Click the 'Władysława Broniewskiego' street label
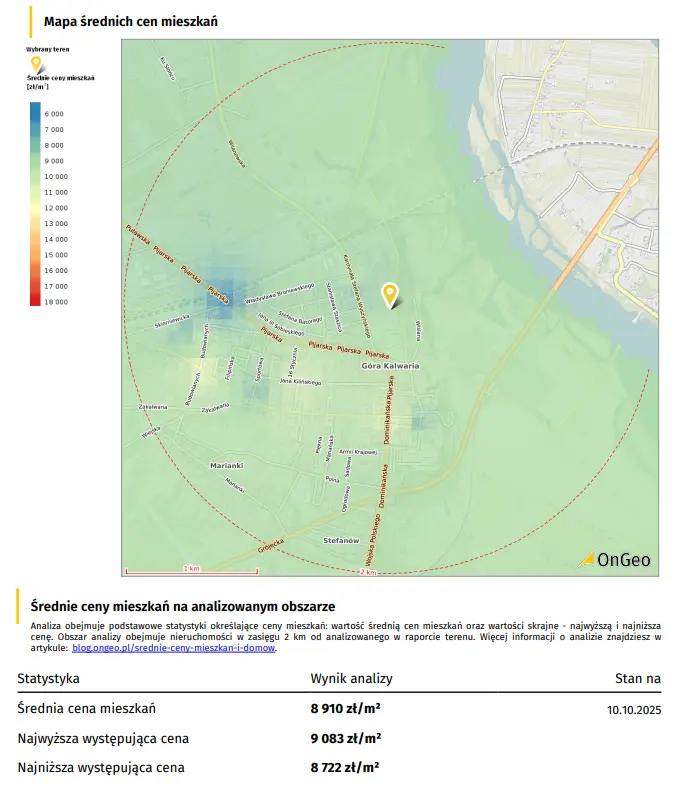This screenshot has height=804, width=679. (279, 293)
